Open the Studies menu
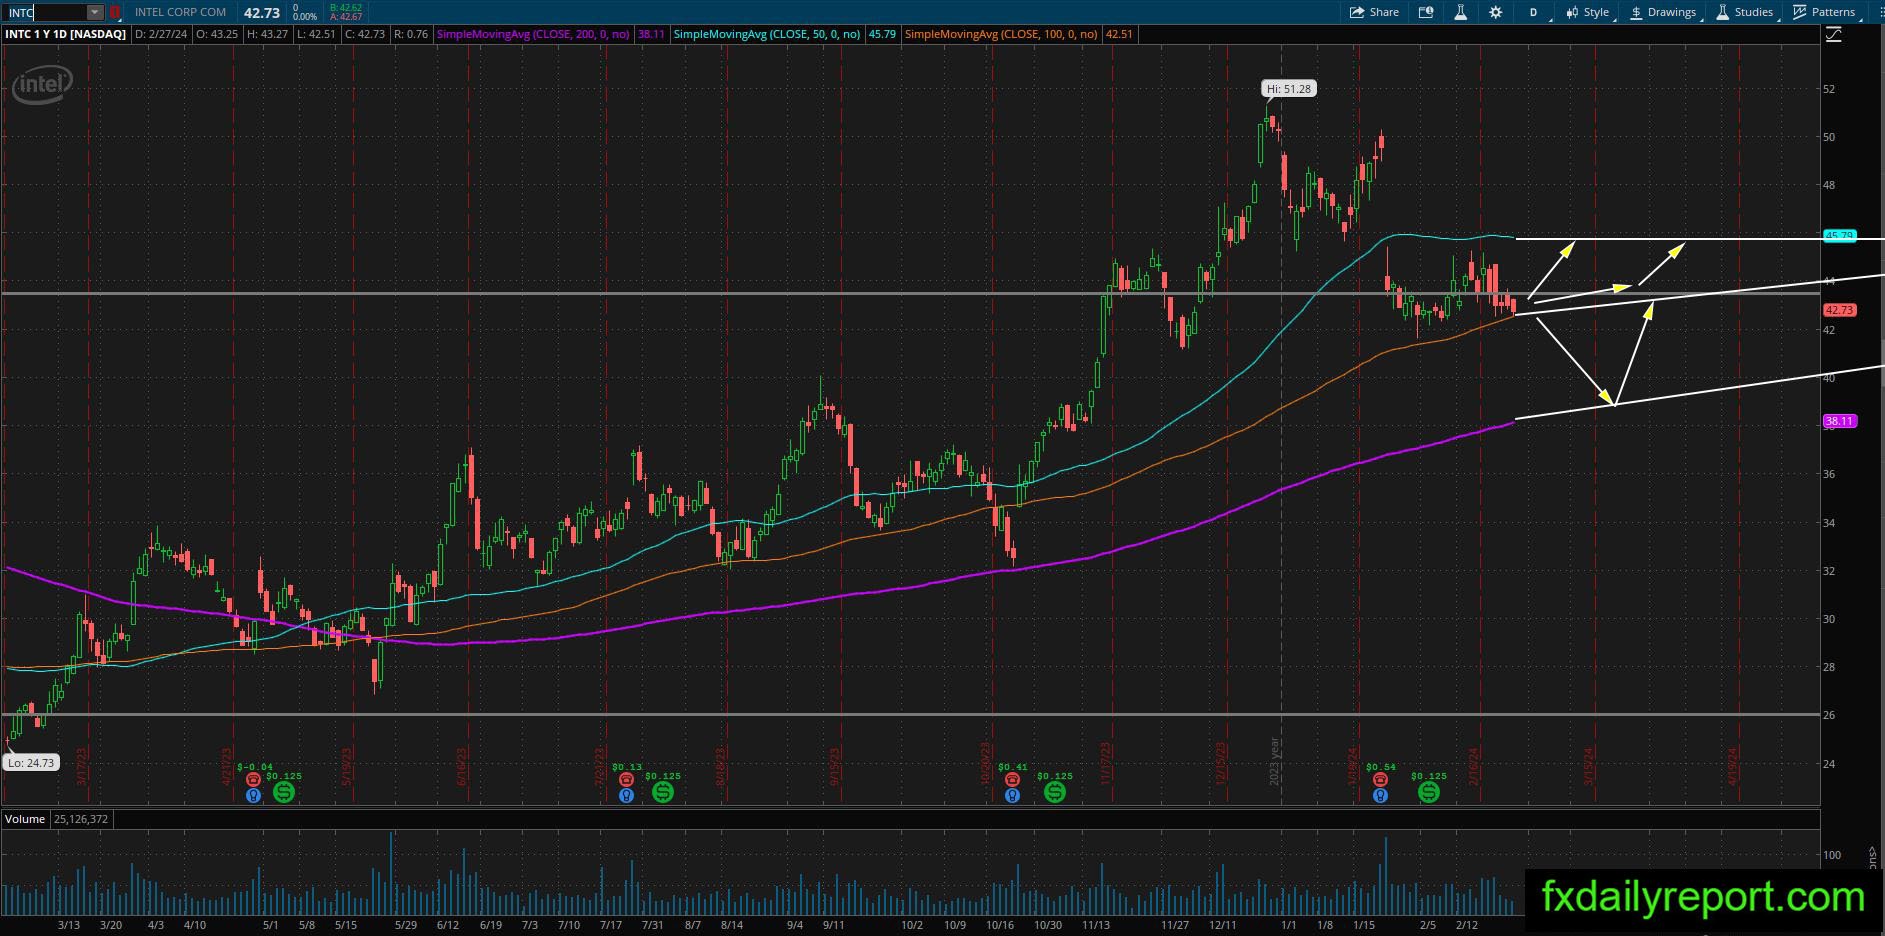1885x936 pixels. pos(1746,12)
